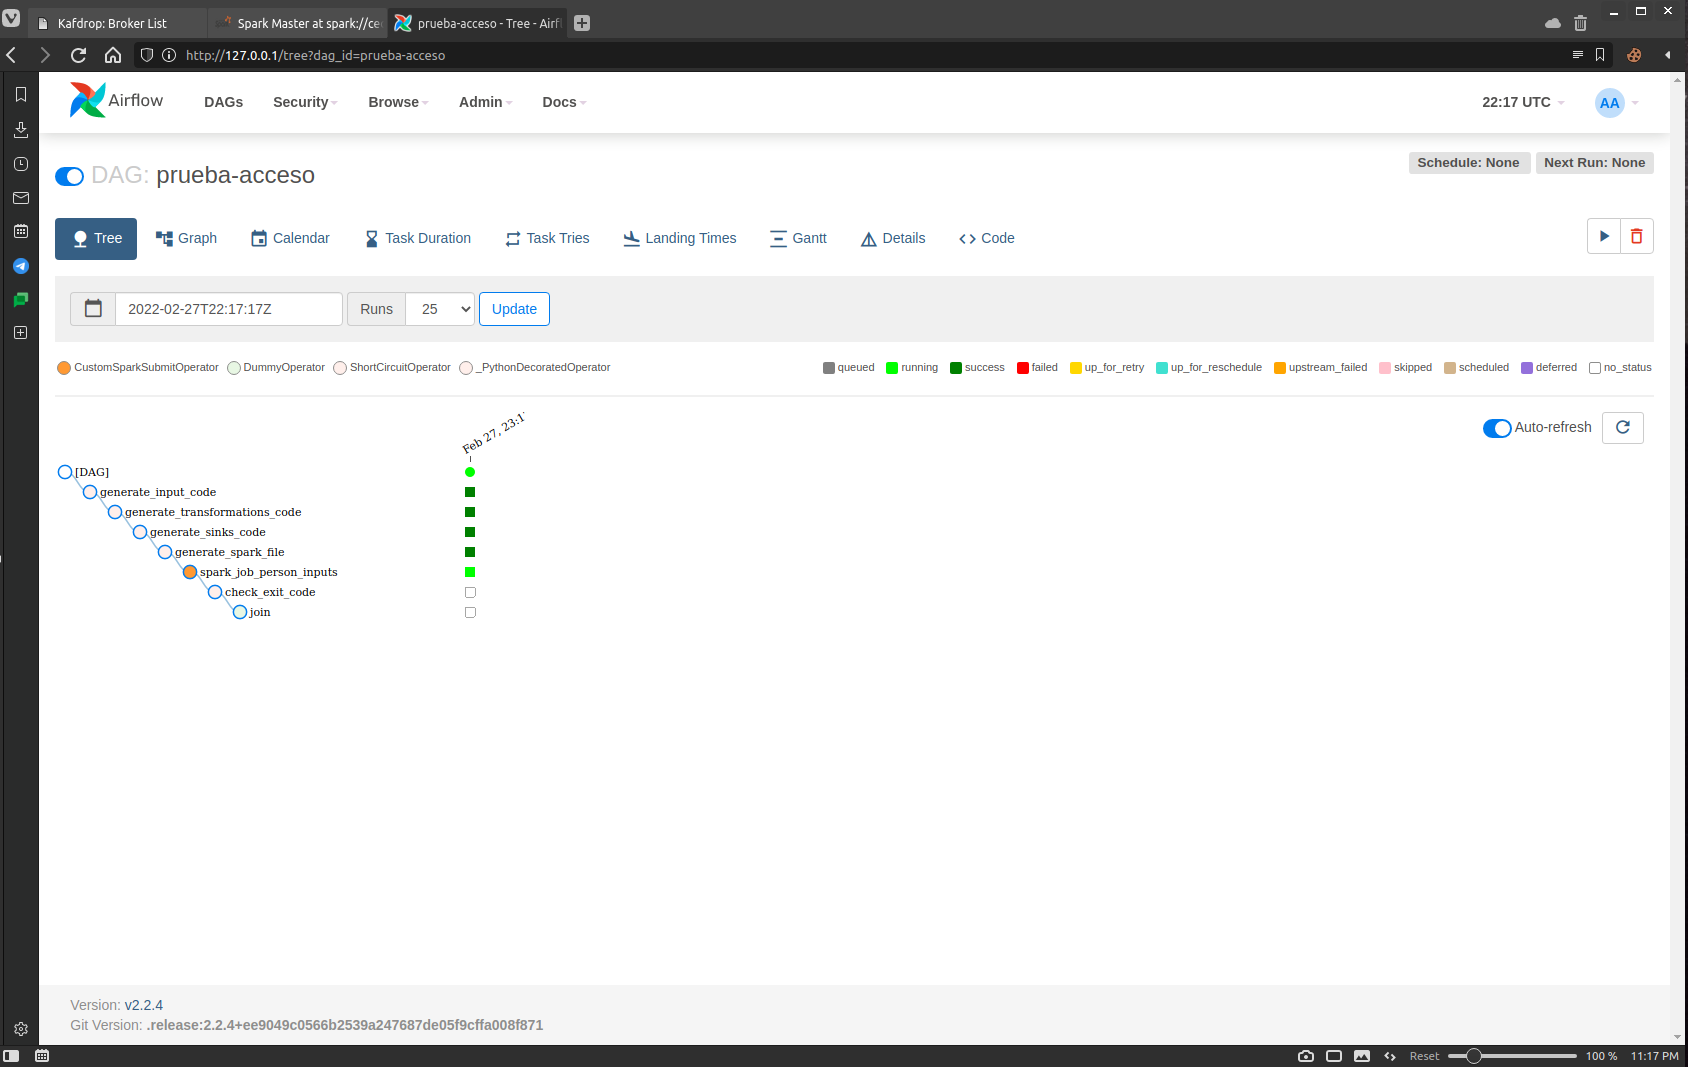Toggle images icon in the status bar
The height and width of the screenshot is (1067, 1688).
click(x=1362, y=1056)
